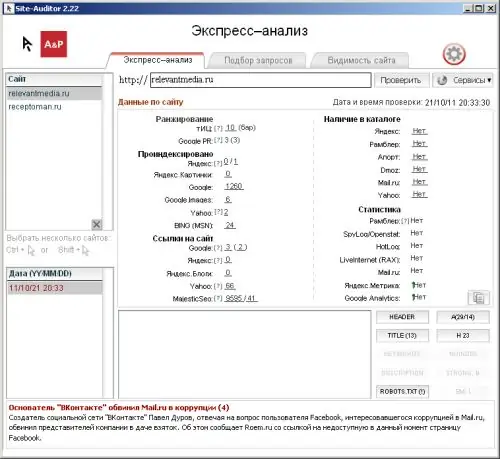Switch to the Видимость сайта tab

[x=361, y=60]
